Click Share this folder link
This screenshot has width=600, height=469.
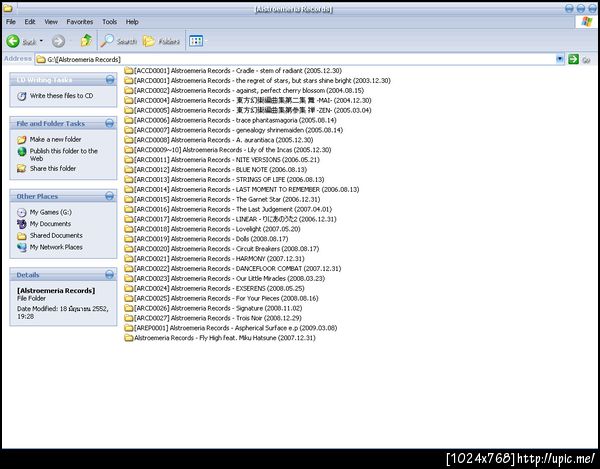(x=53, y=168)
